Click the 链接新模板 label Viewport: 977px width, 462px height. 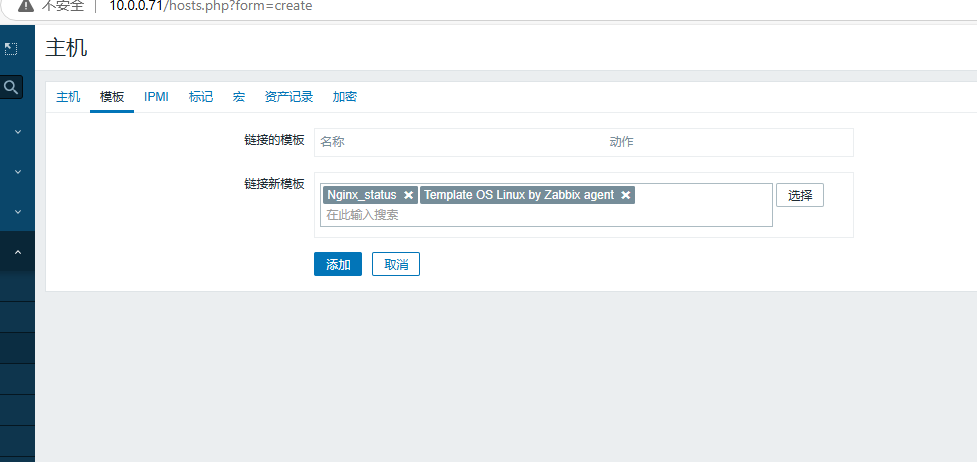click(x=274, y=184)
